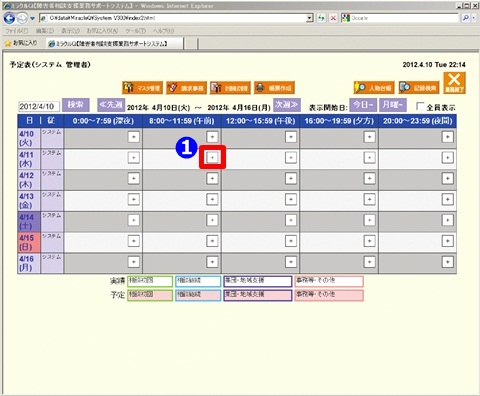Click the 月曜~ start-day button
480x396 pixels.
pos(392,105)
